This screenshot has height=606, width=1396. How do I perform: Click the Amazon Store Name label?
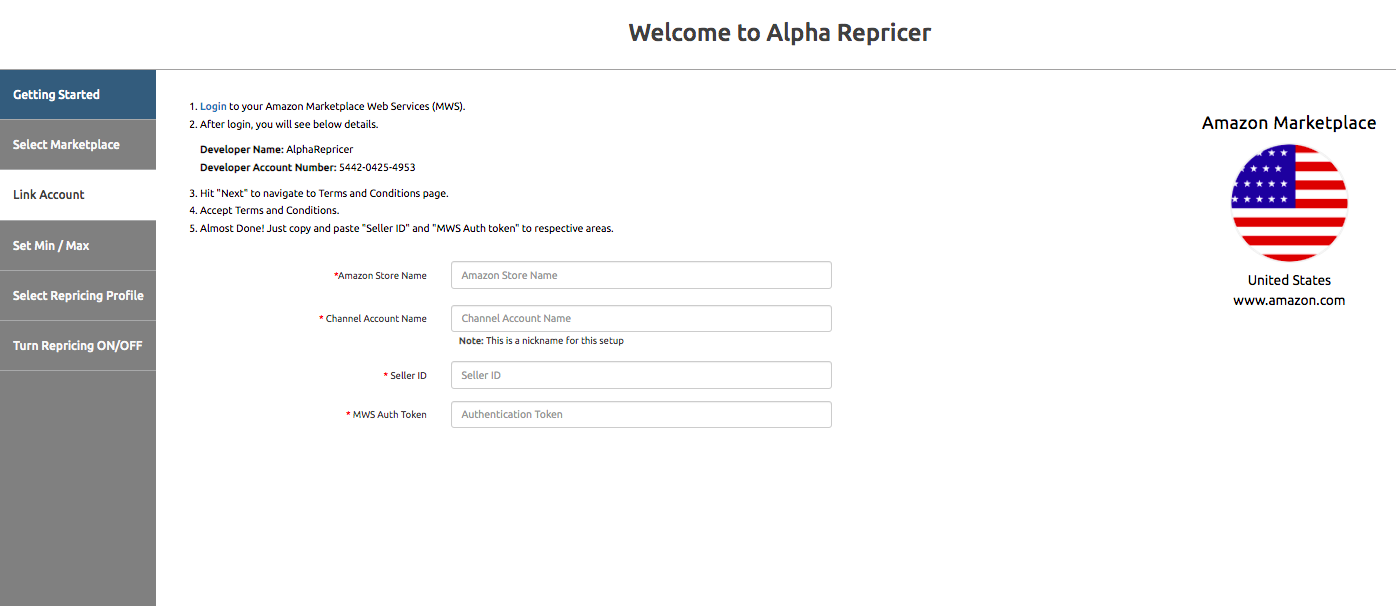point(380,276)
